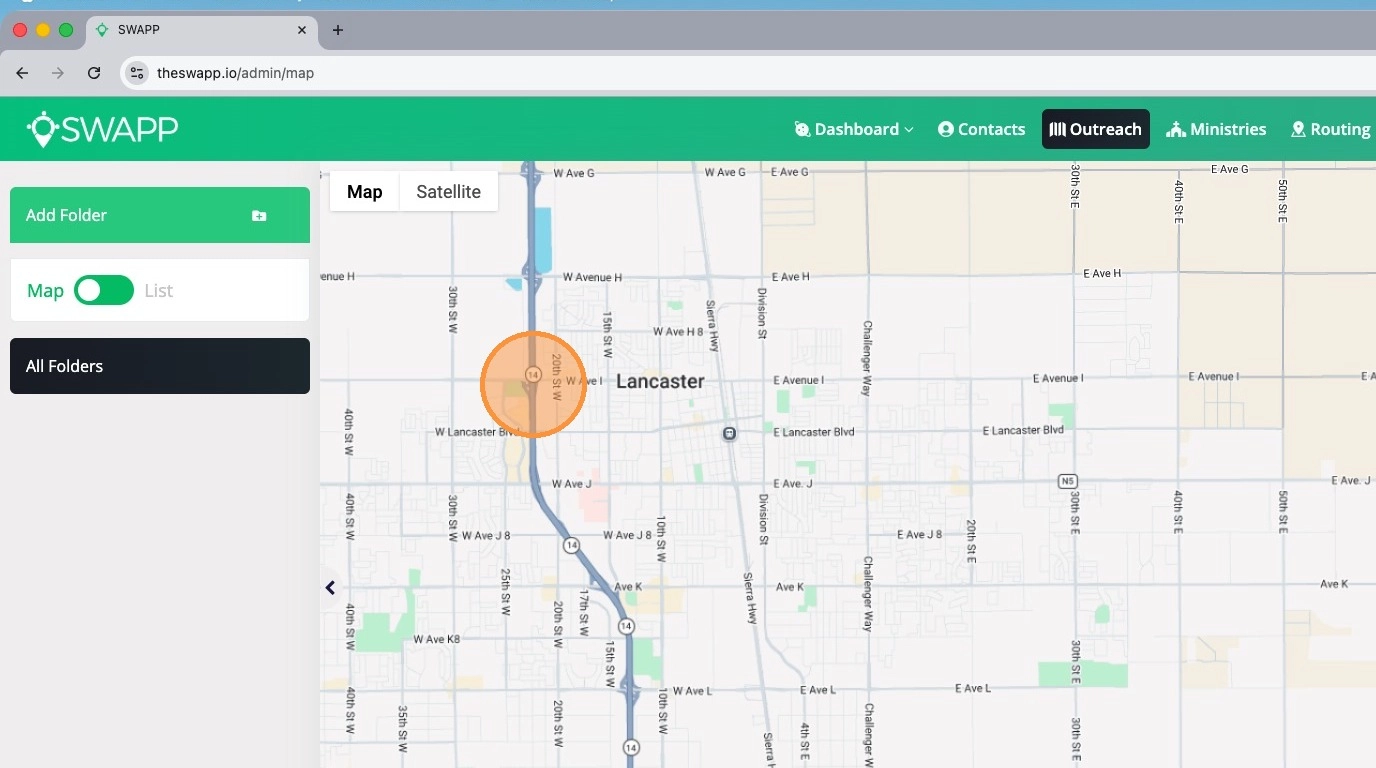The image size is (1376, 768).
Task: Click the 35th St W street label
Action: coord(402,729)
